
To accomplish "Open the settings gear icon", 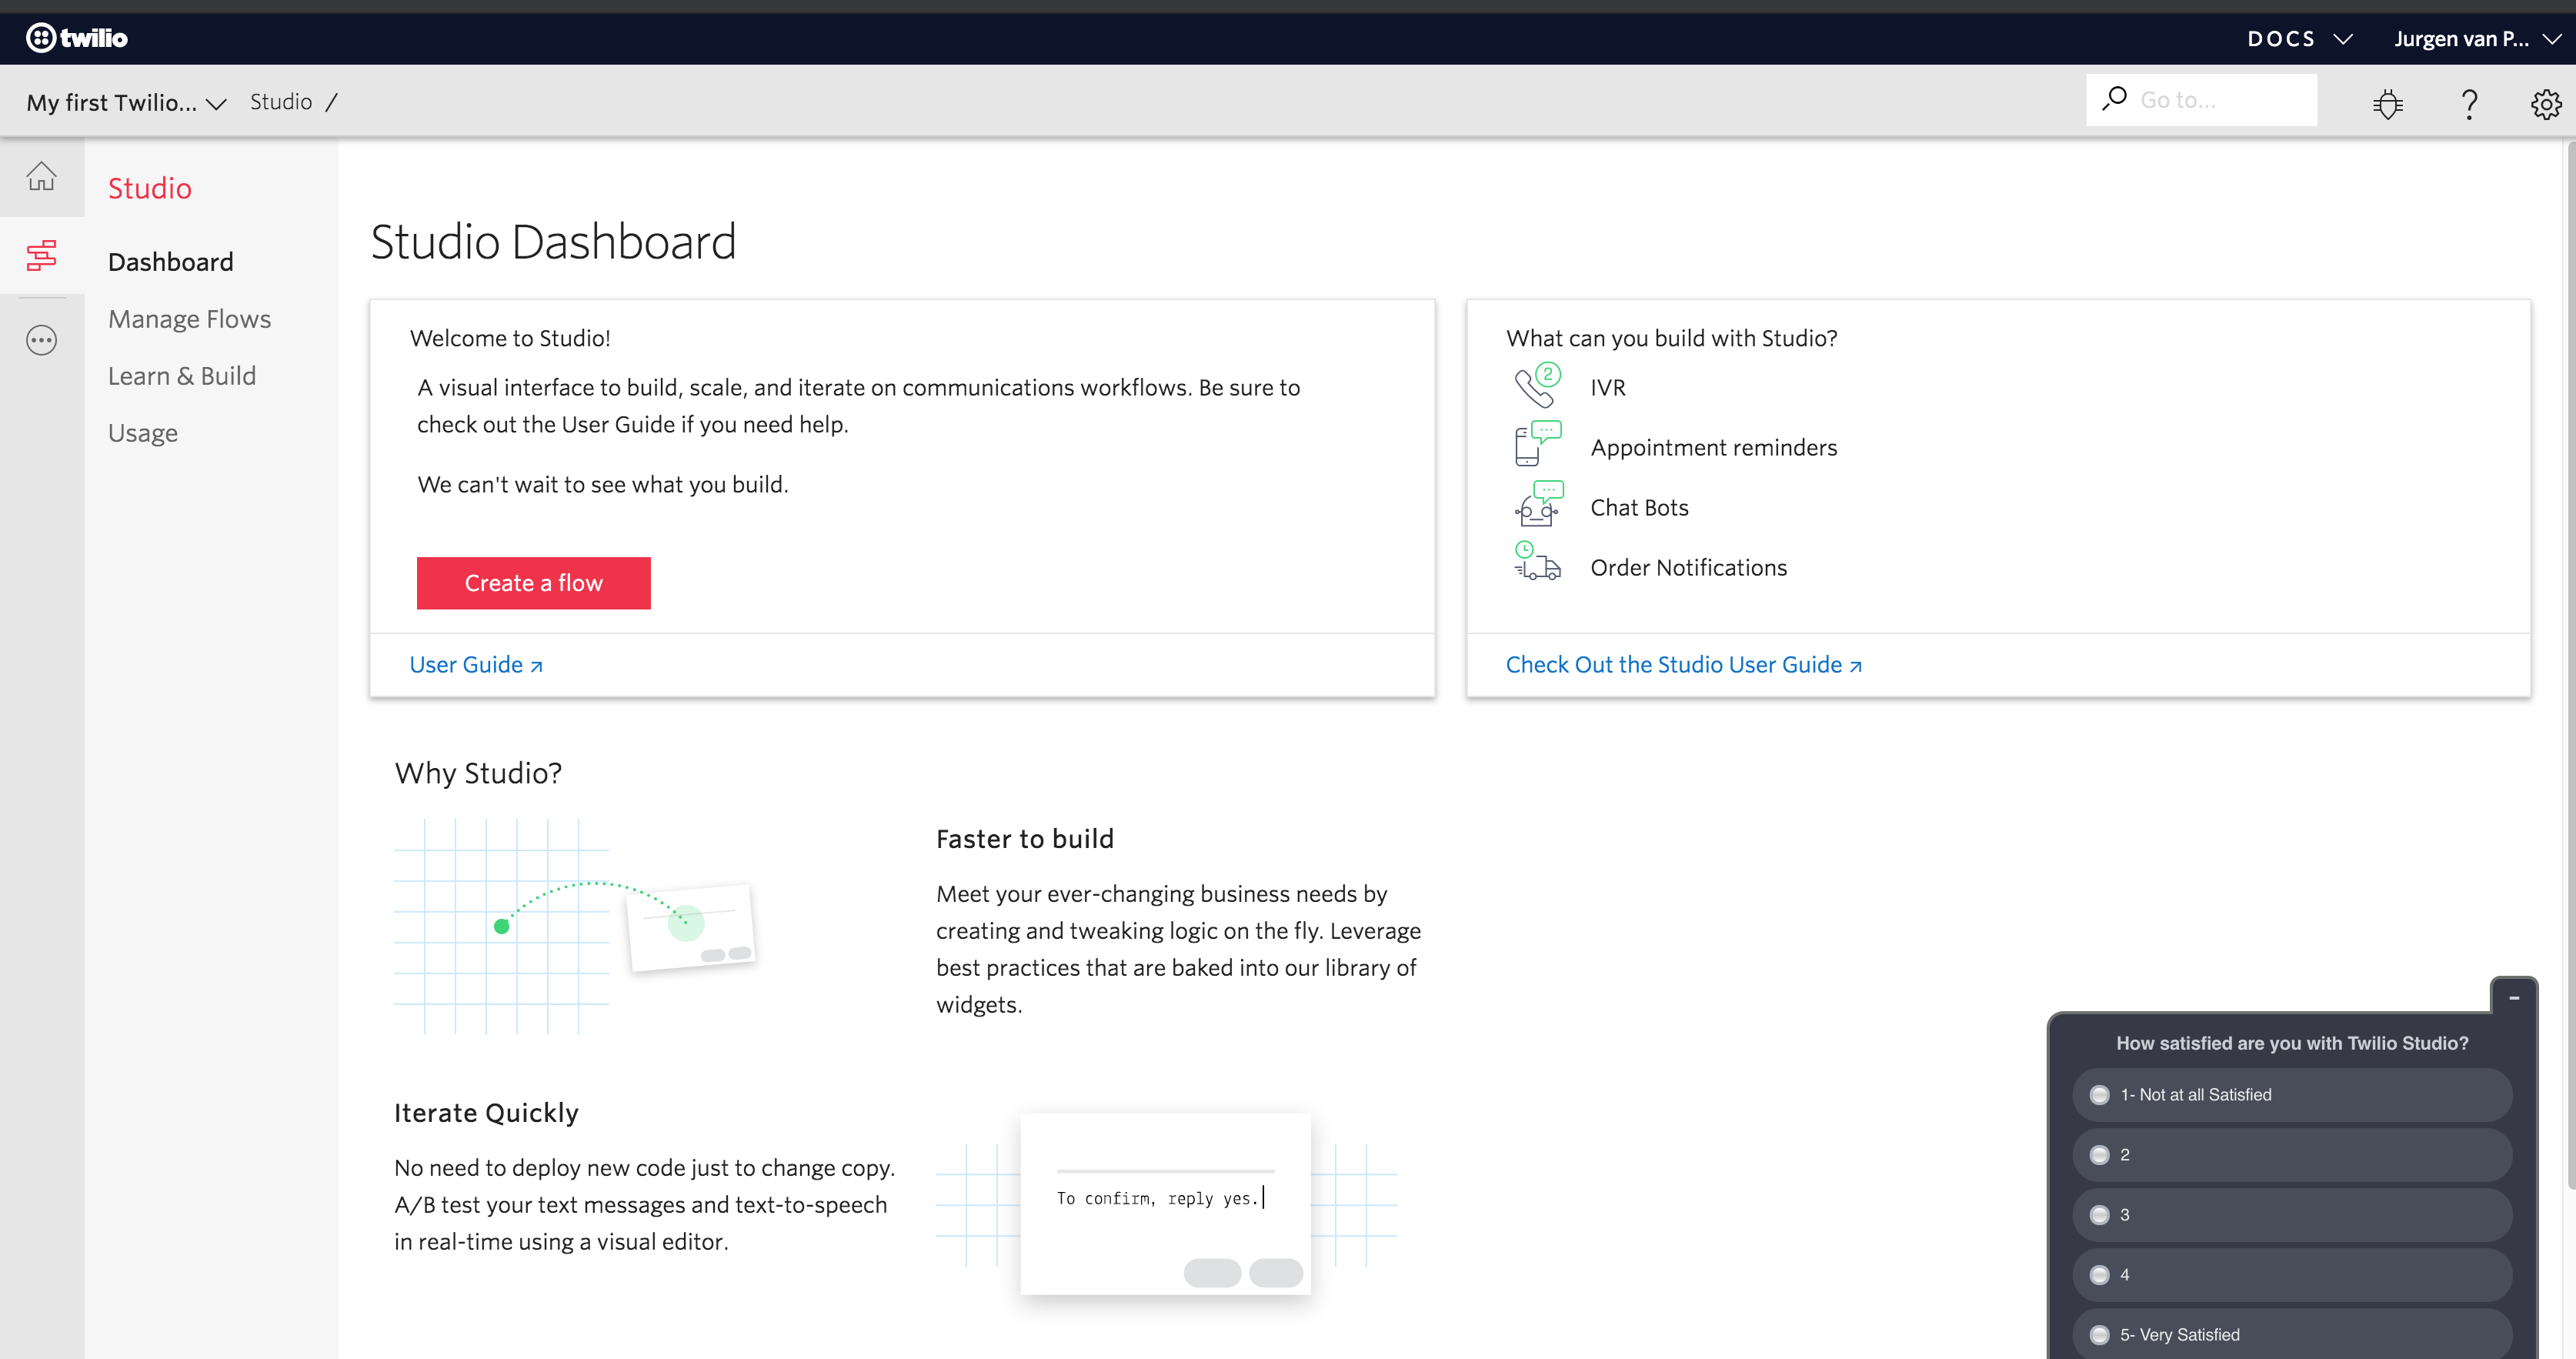I will 2545,103.
